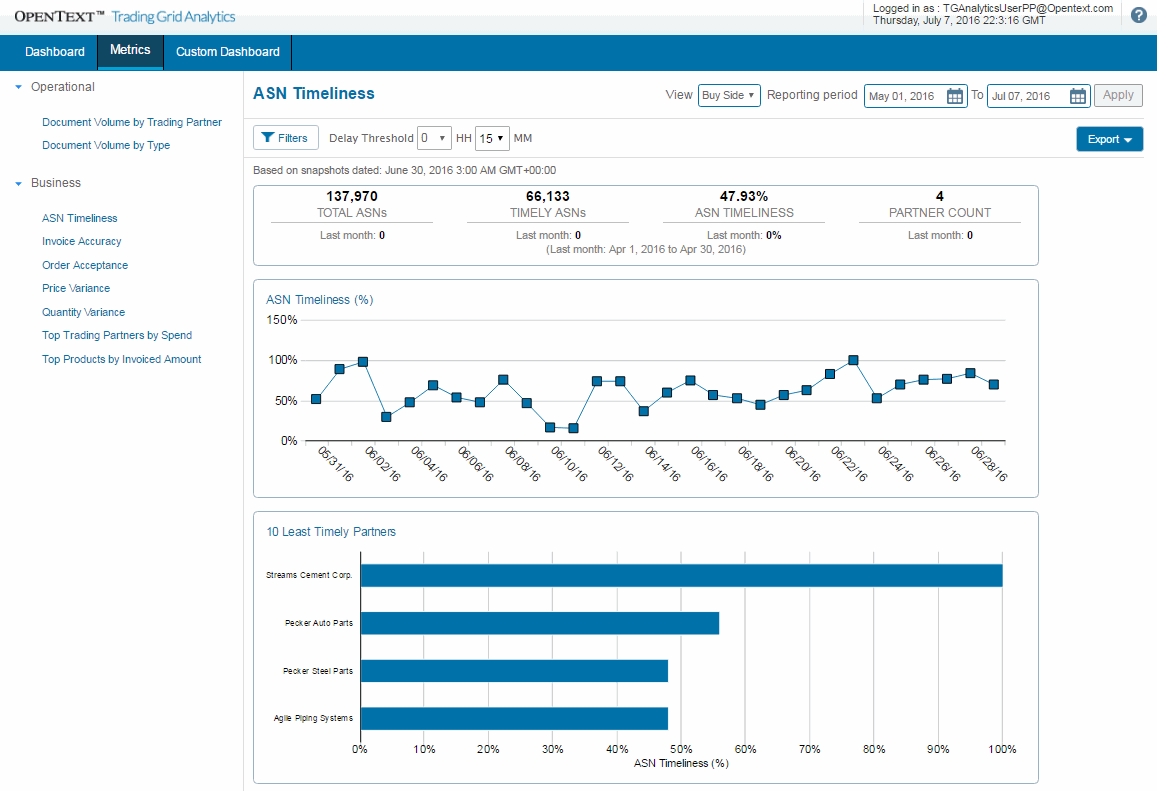Screen dimensions: 1157x791
Task: Click the Streams Cement Corp. axis label
Action: [309, 576]
